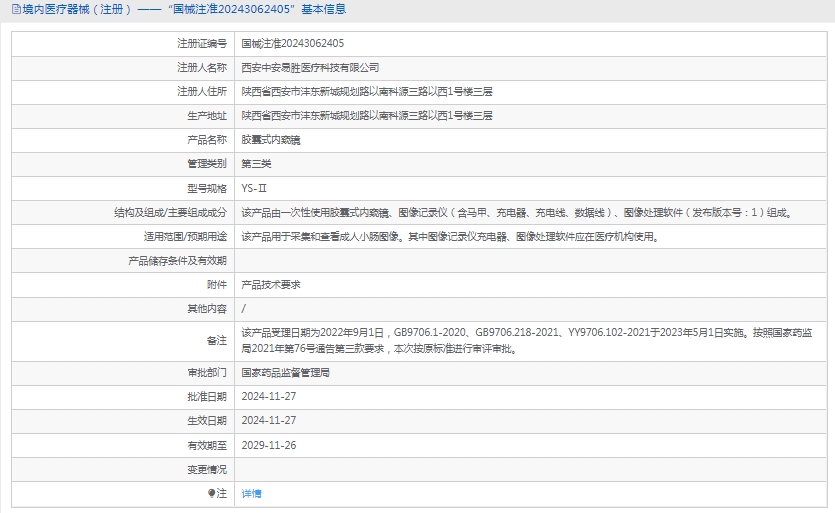Select the 批准日期 value 2024-11-27
Screen dimensions: 835x513
(269, 396)
